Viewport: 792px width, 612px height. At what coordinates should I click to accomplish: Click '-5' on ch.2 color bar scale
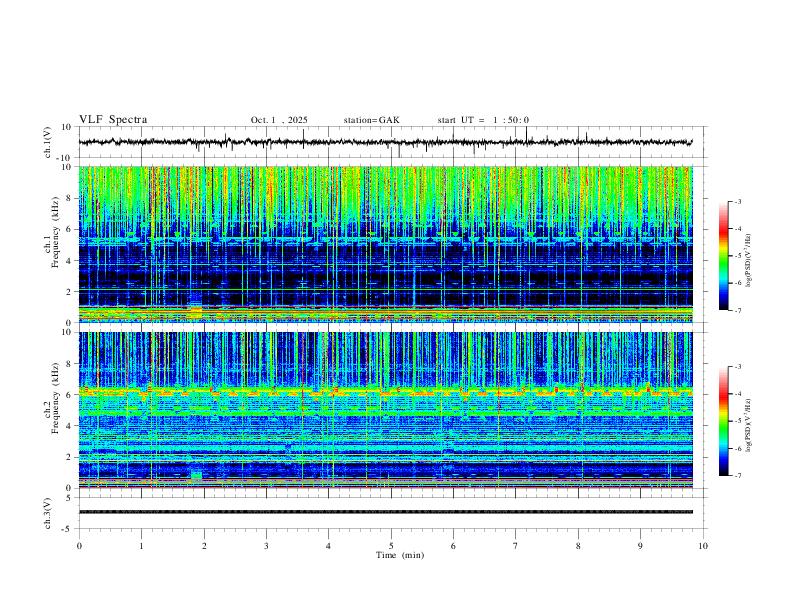[738, 421]
